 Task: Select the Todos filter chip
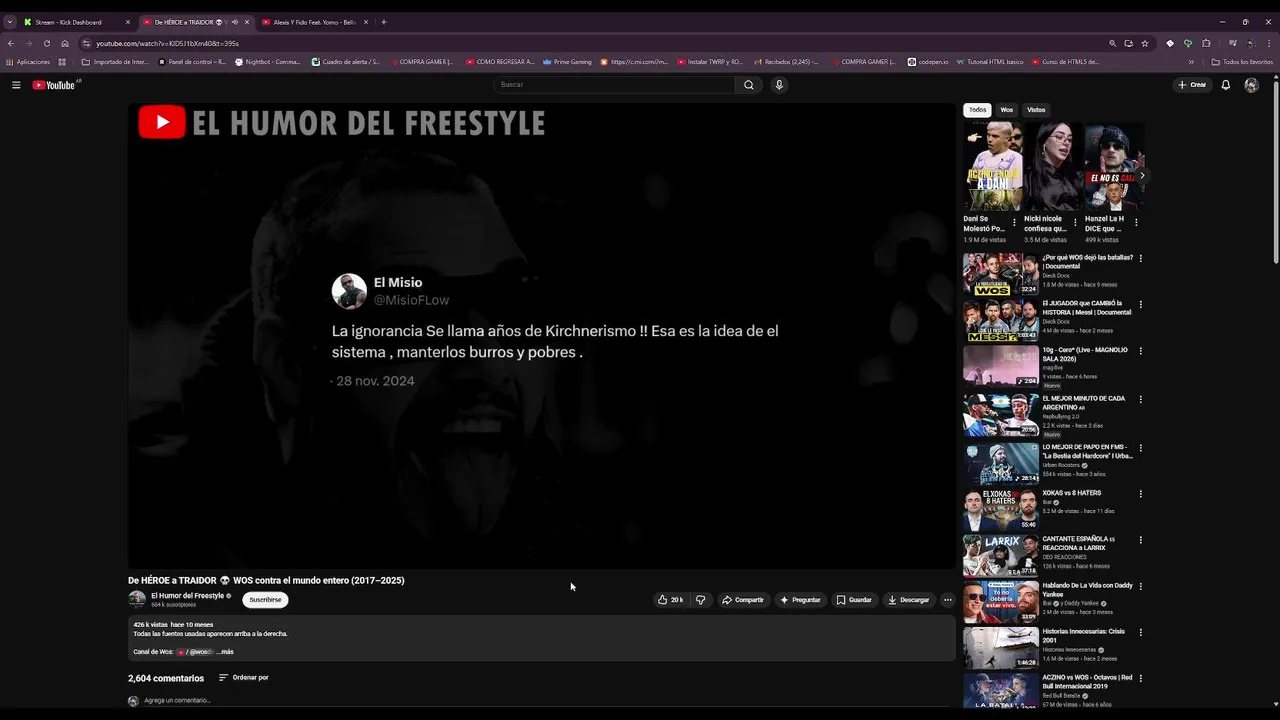(977, 110)
